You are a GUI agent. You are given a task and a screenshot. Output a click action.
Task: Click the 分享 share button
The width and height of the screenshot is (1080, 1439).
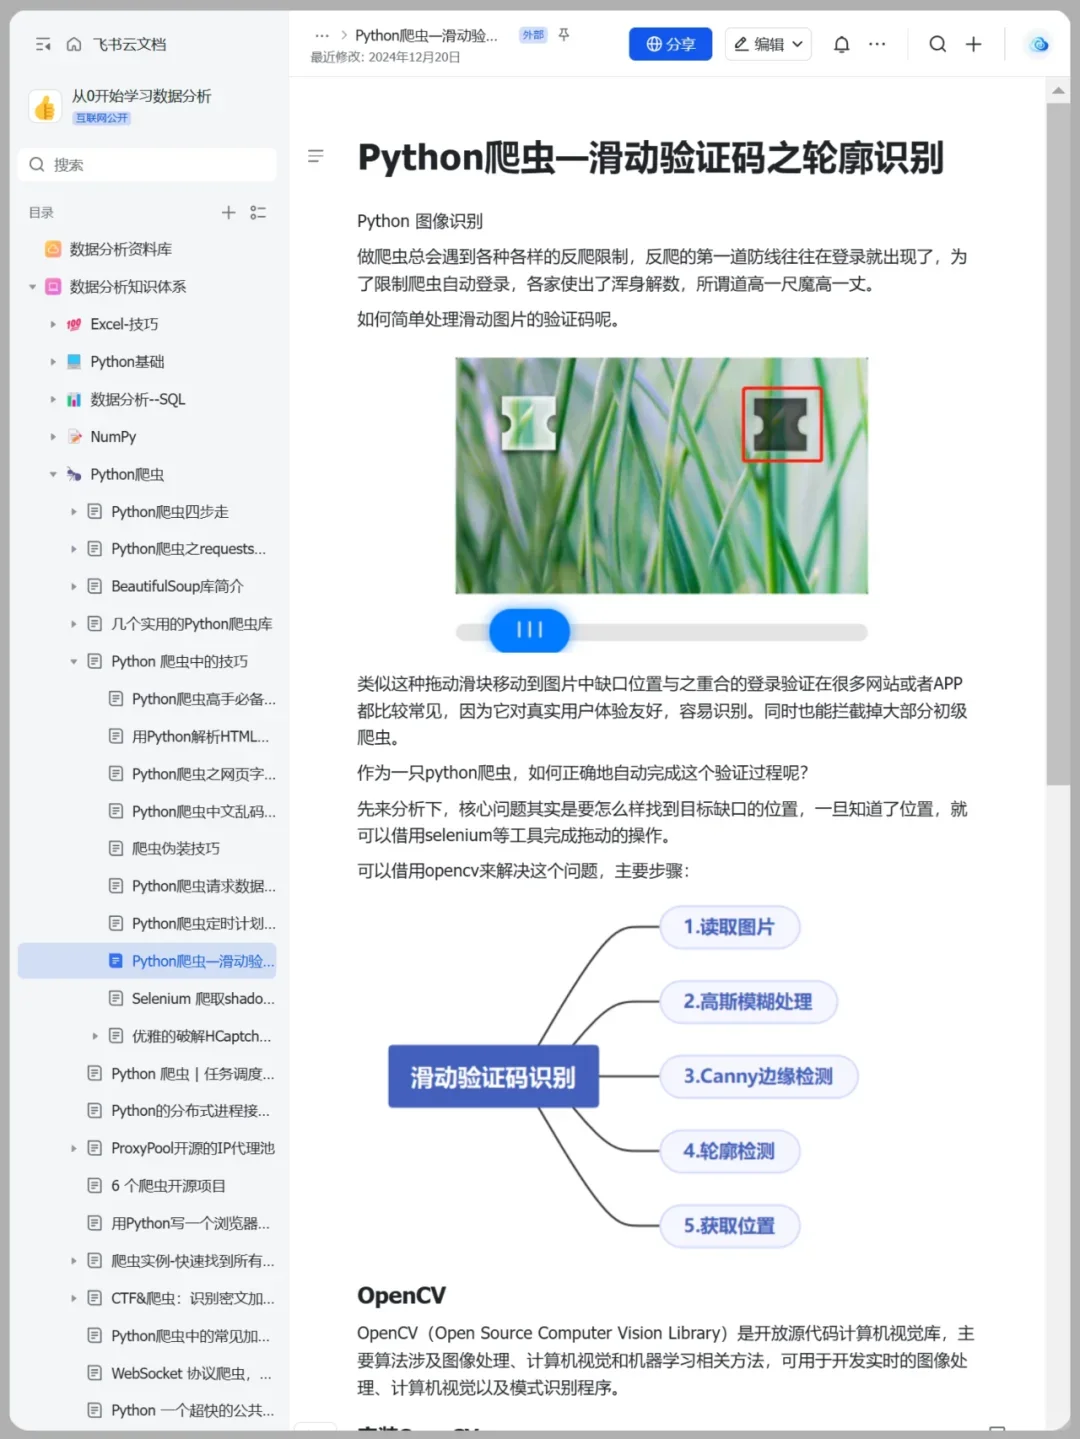click(670, 44)
